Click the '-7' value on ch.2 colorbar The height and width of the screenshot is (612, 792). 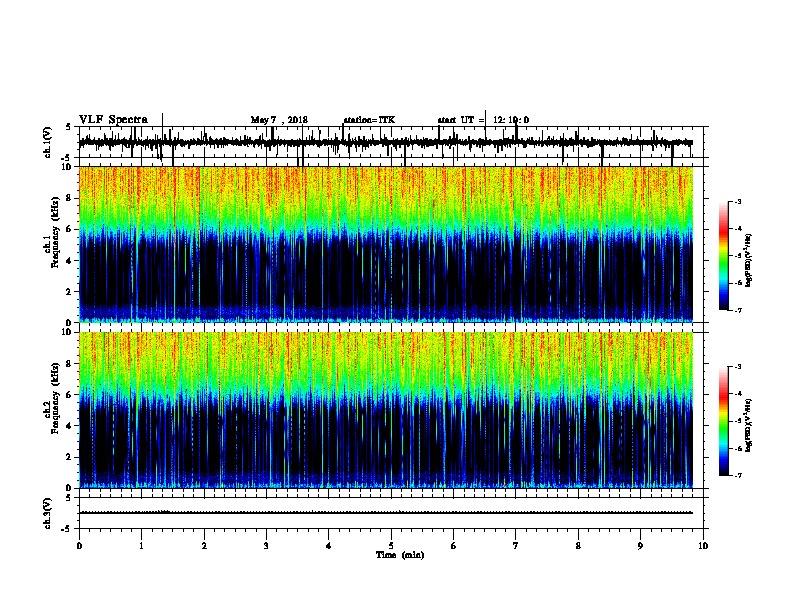(737, 475)
